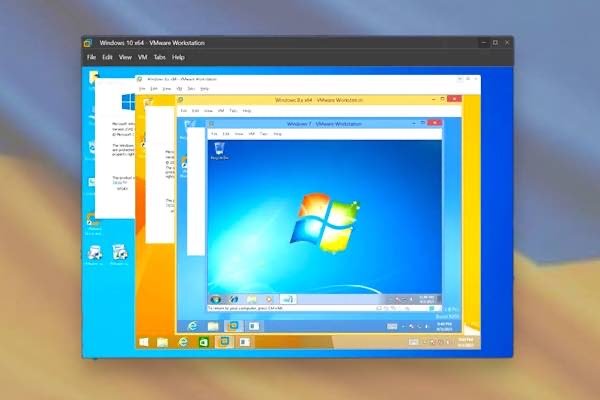
Task: Click rightmost app icon on blue Windows 8 taskbar
Action: pos(253,326)
